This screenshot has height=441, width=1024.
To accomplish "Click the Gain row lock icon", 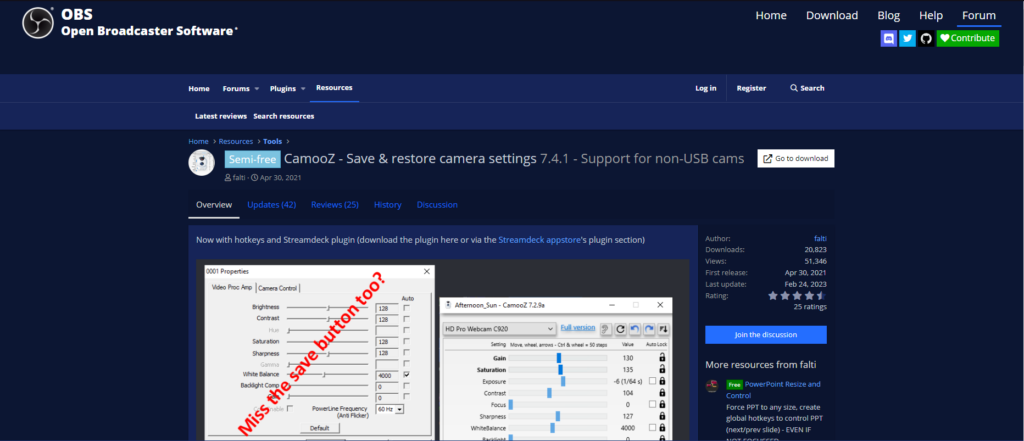I will point(661,357).
